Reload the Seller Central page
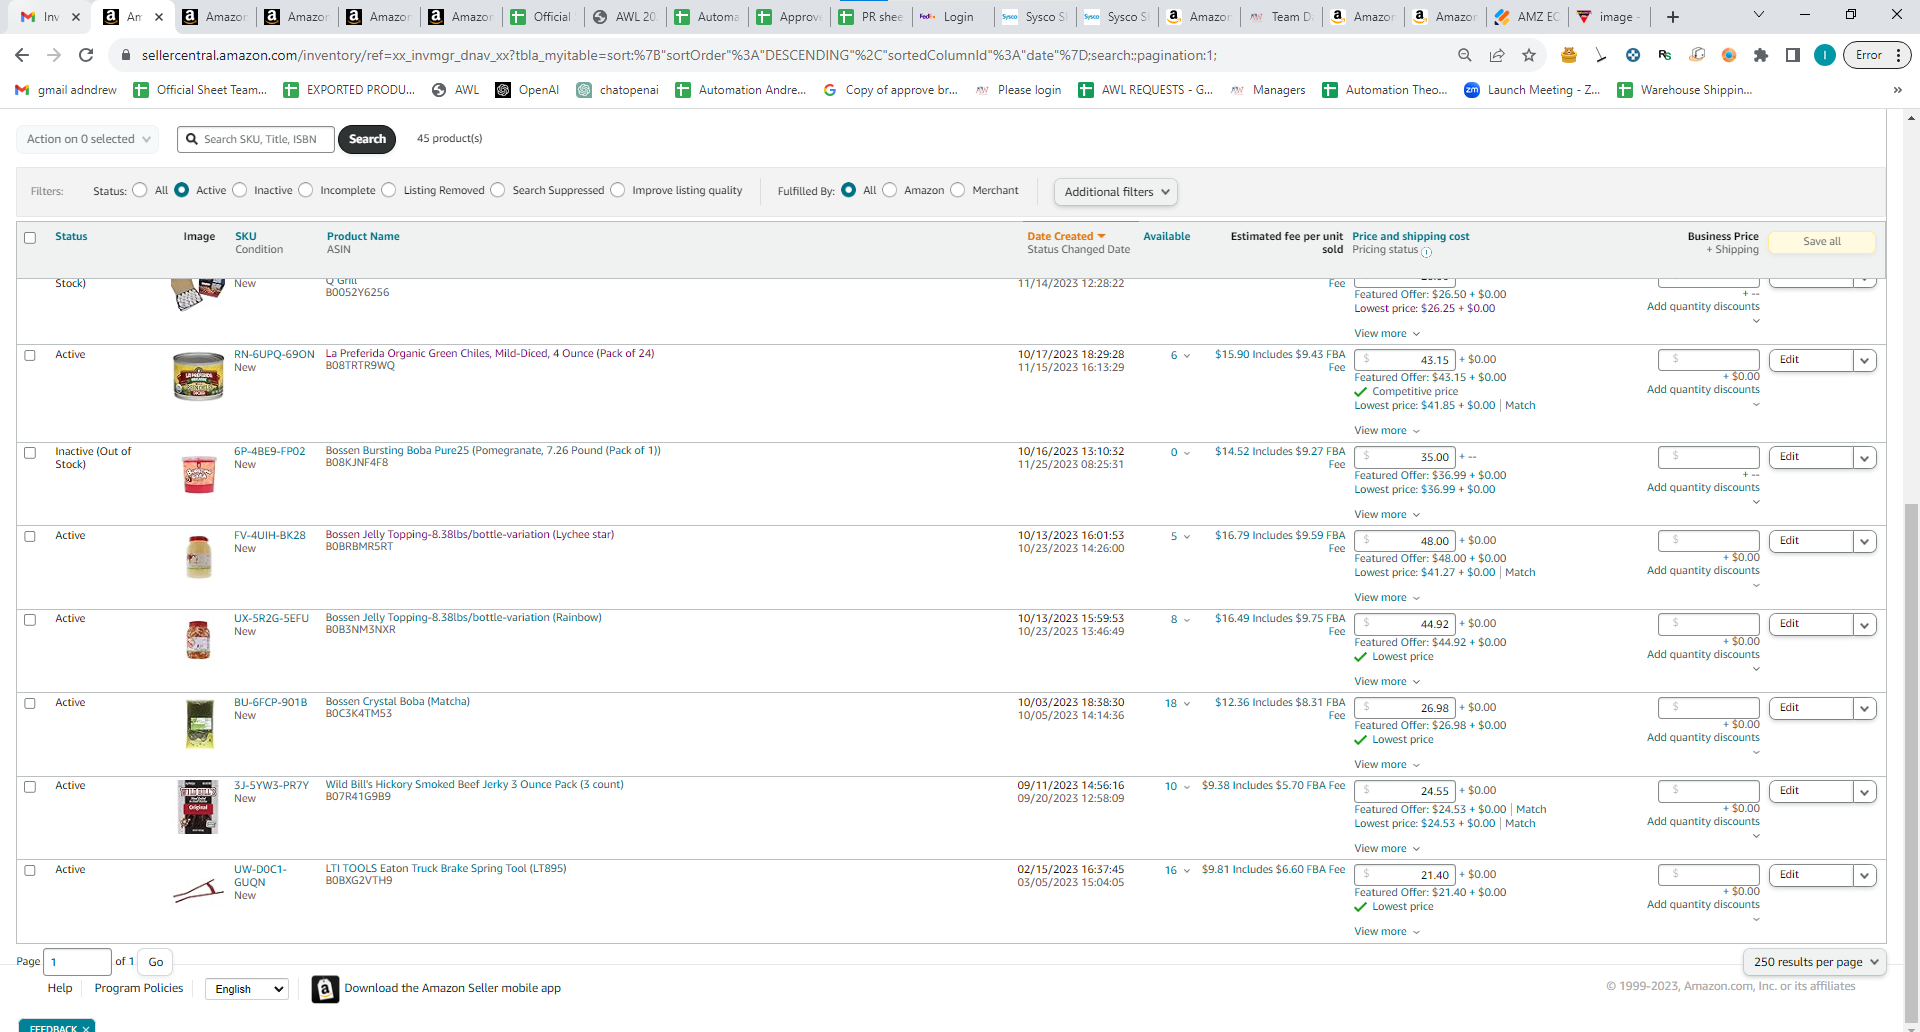 point(86,55)
